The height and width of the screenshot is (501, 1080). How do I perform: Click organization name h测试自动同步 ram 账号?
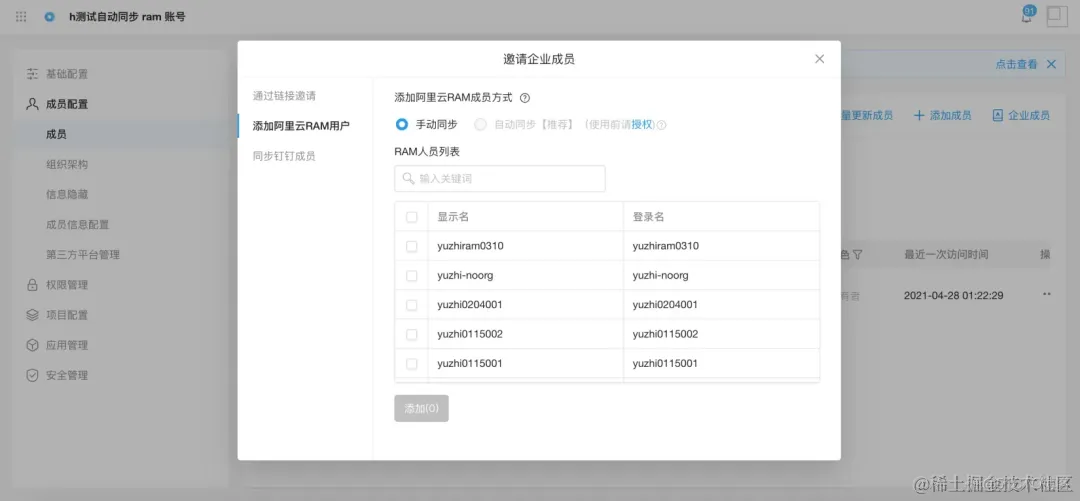127,17
